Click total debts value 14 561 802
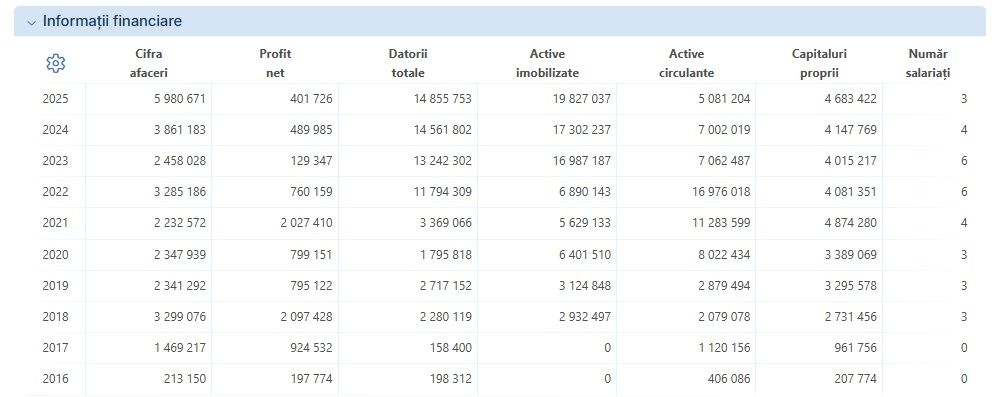 click(442, 130)
